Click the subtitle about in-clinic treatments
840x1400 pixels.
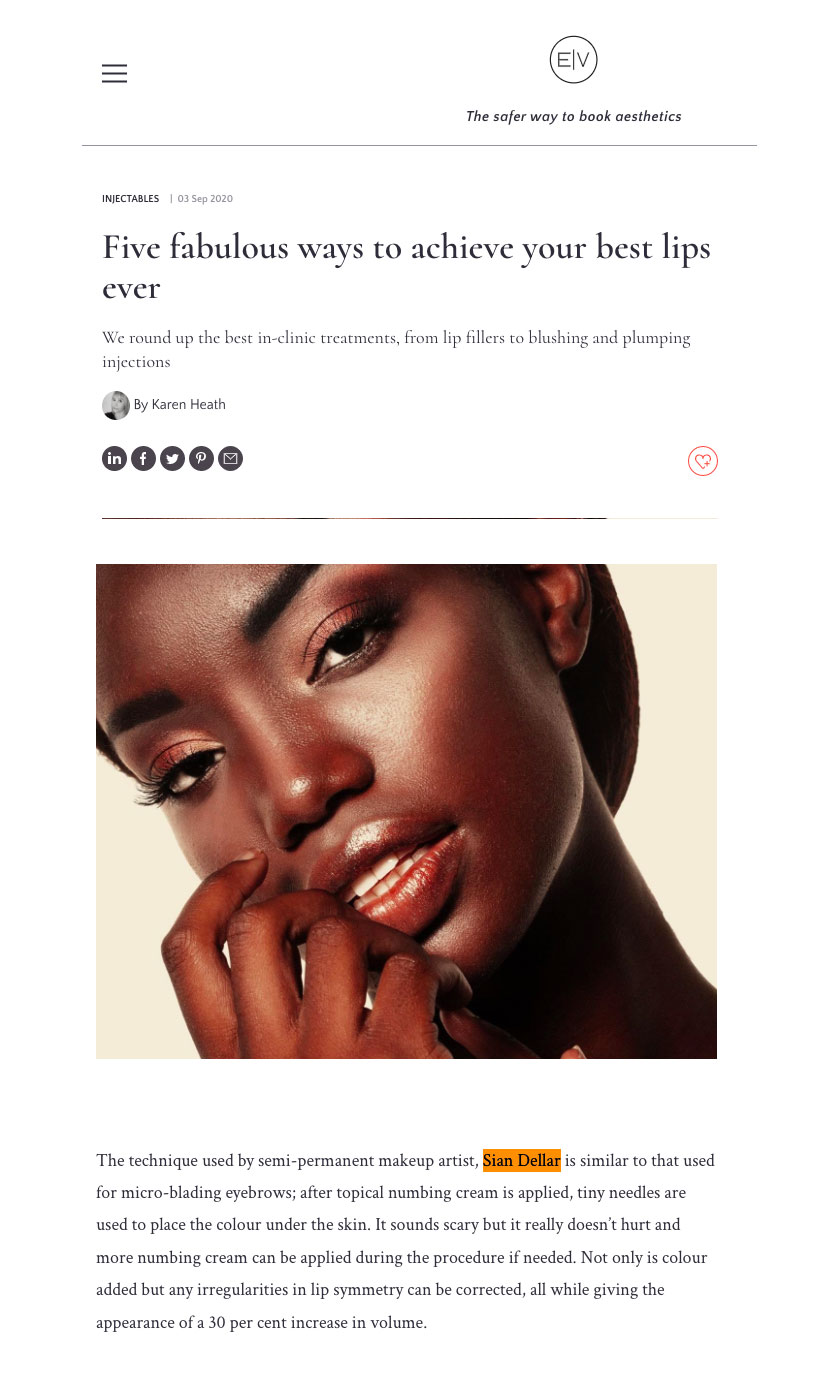tap(396, 350)
